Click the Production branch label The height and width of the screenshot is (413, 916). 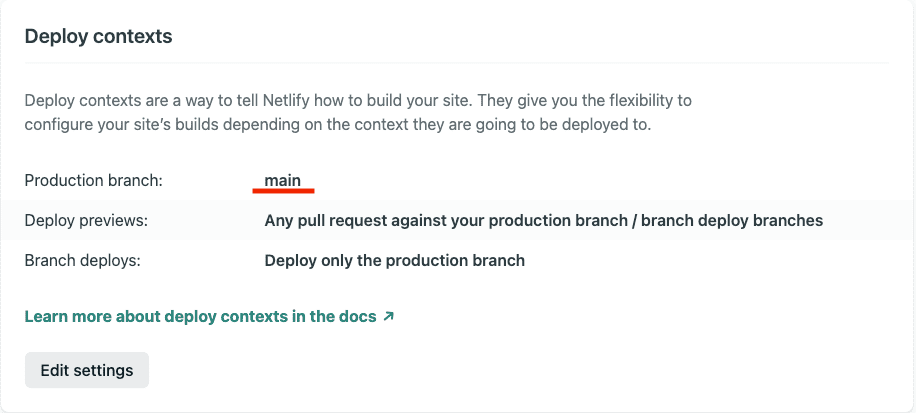[x=93, y=181]
